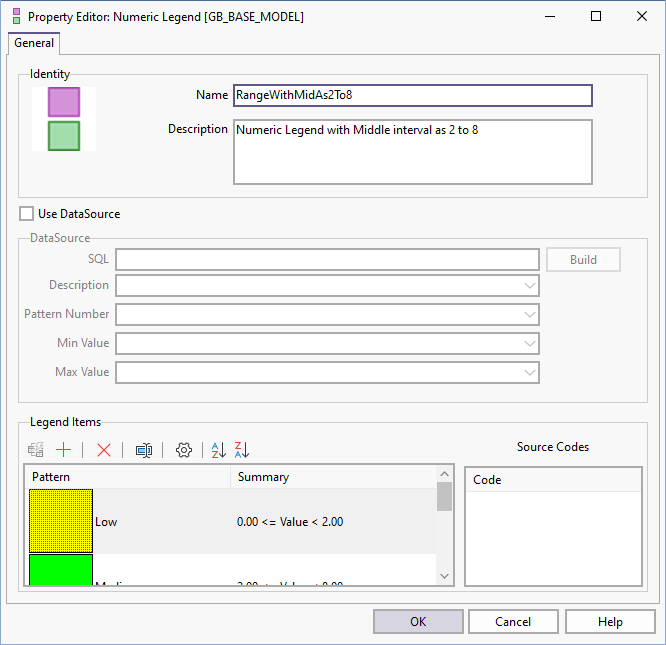
Task: Click the OK button
Action: [x=418, y=622]
